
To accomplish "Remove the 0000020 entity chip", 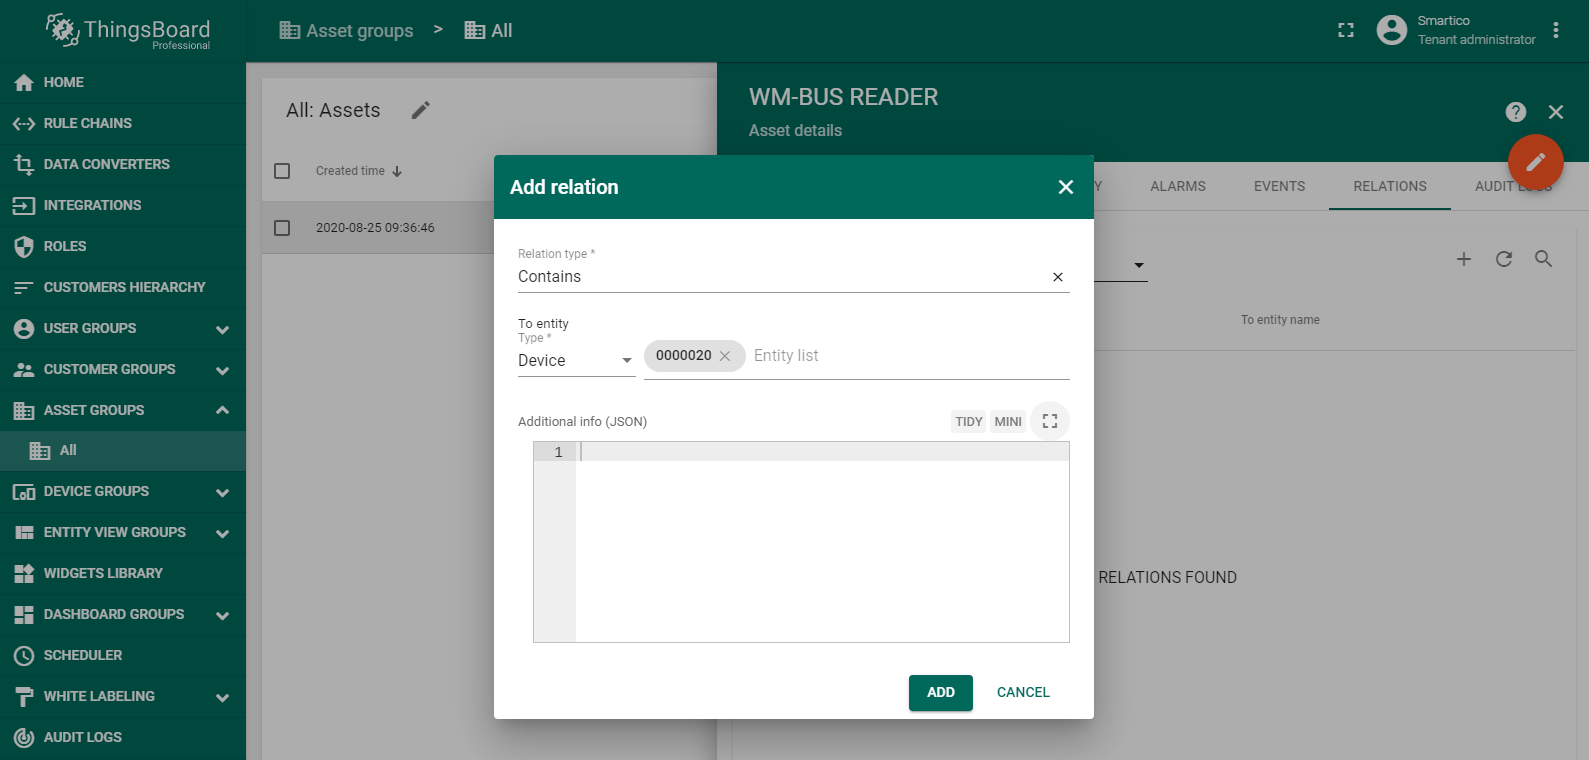I will click(x=725, y=356).
